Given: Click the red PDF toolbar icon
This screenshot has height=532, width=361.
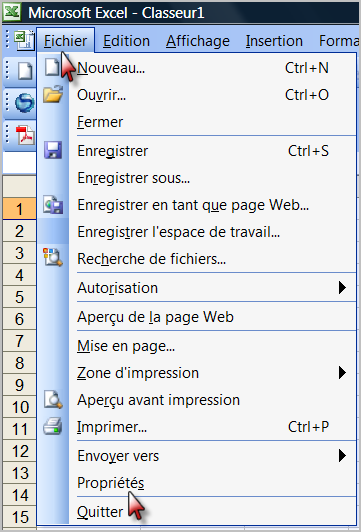Looking at the screenshot, I should pyautogui.click(x=25, y=135).
